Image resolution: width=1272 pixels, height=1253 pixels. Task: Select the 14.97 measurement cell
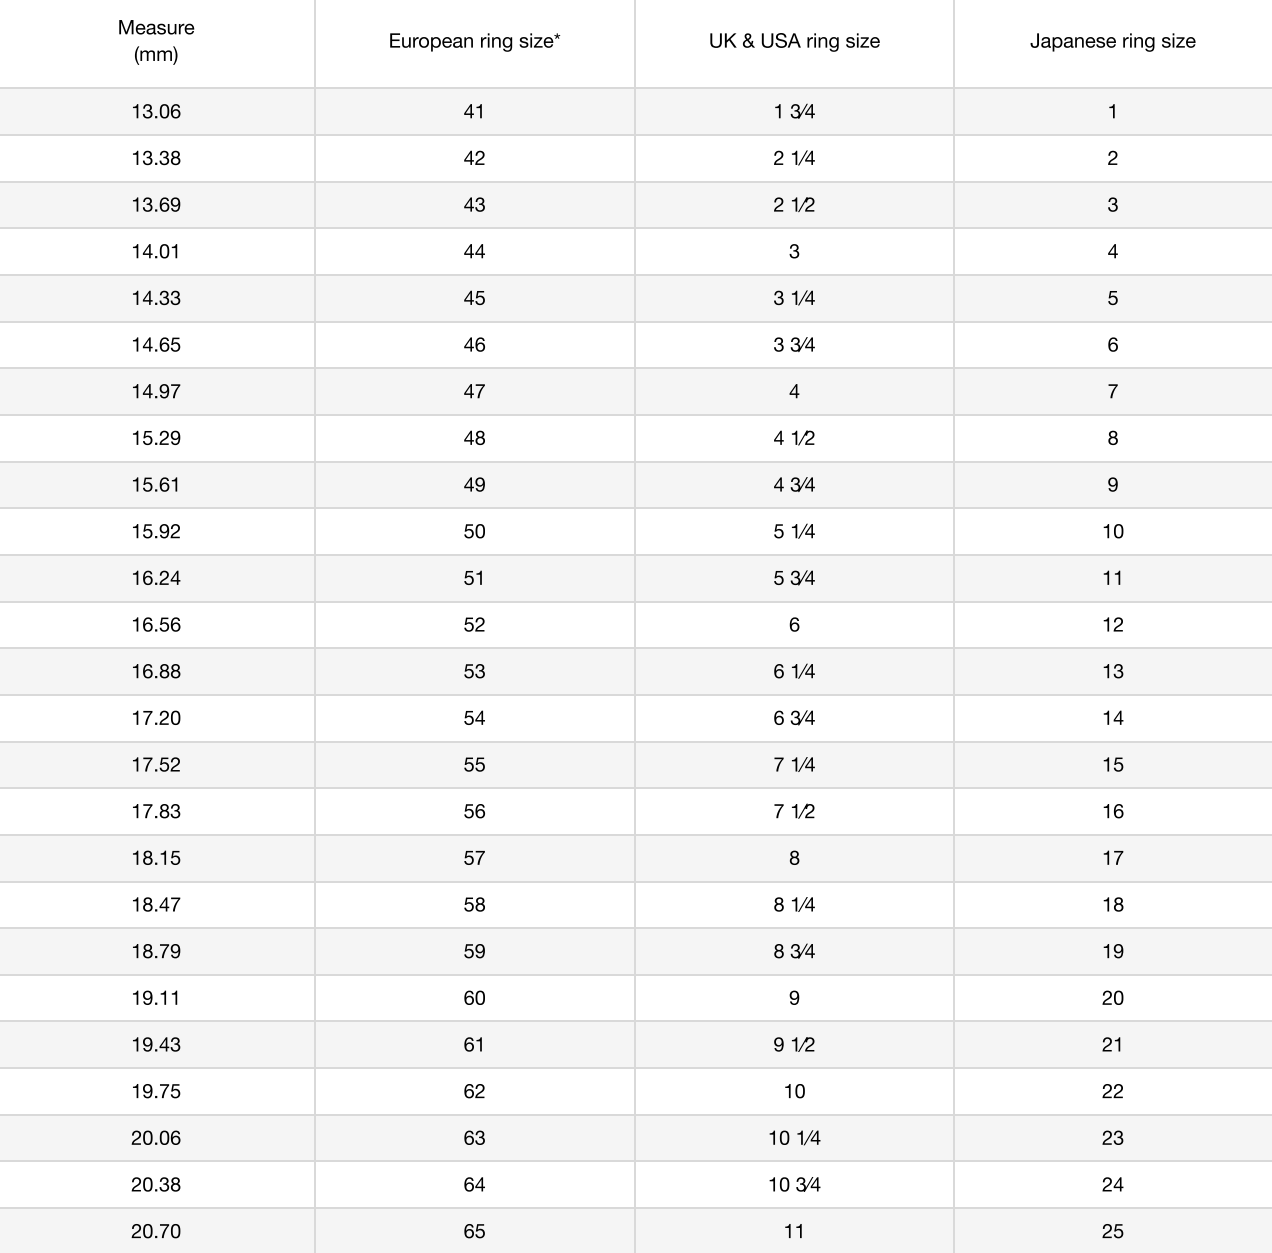[x=156, y=391]
